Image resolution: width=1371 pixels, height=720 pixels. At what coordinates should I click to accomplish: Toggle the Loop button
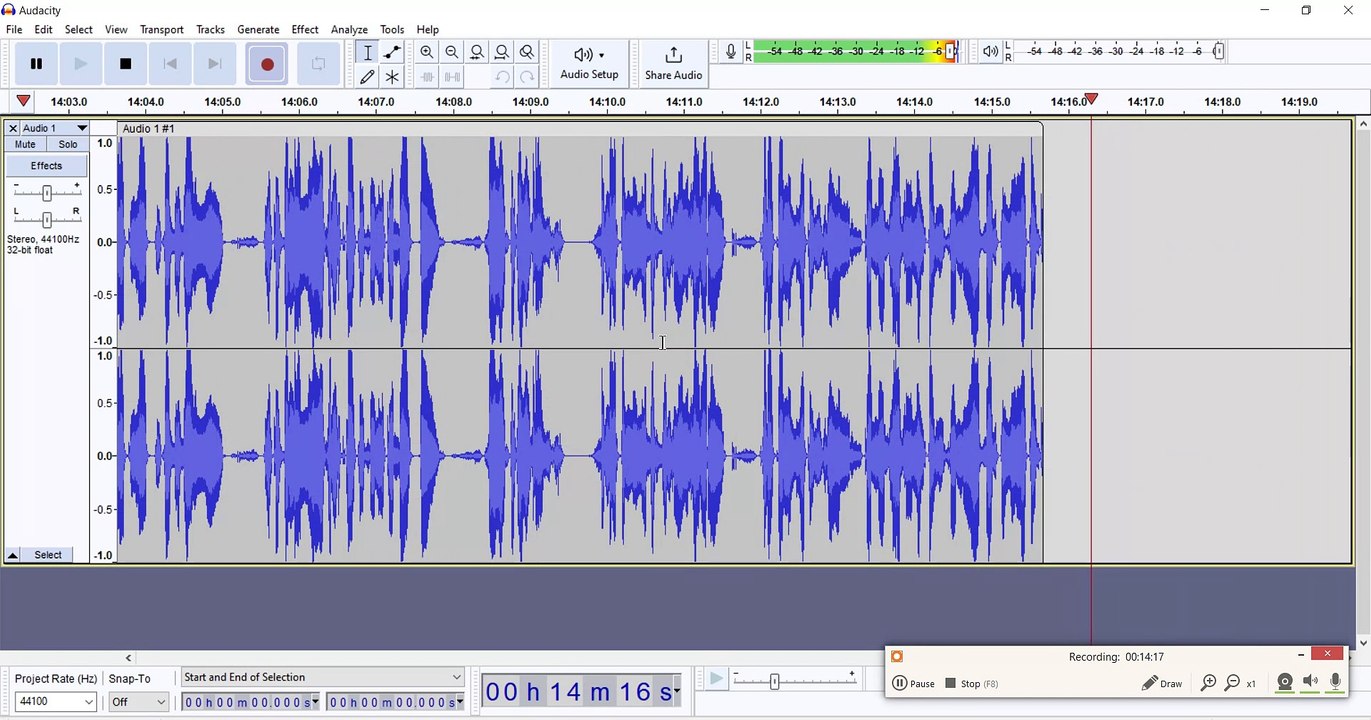click(x=318, y=64)
